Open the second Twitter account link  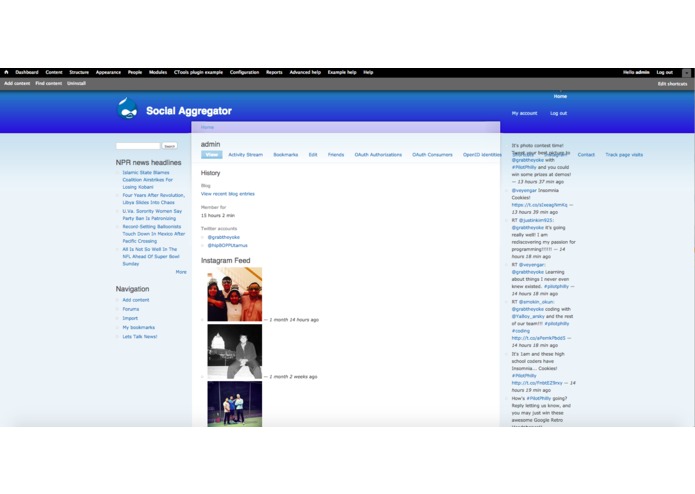pos(227,245)
